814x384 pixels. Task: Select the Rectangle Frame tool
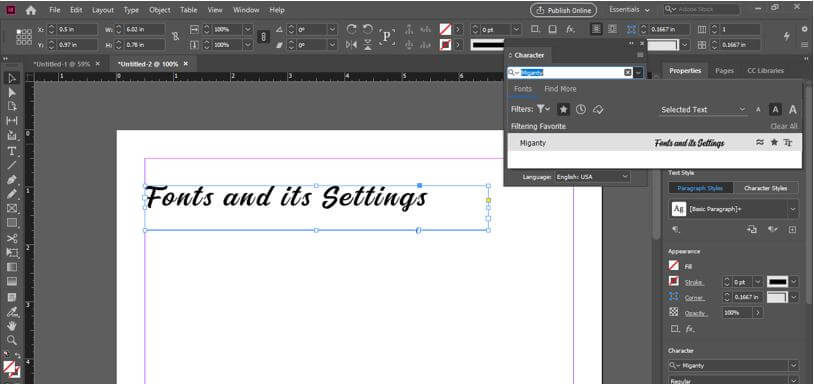[12, 209]
